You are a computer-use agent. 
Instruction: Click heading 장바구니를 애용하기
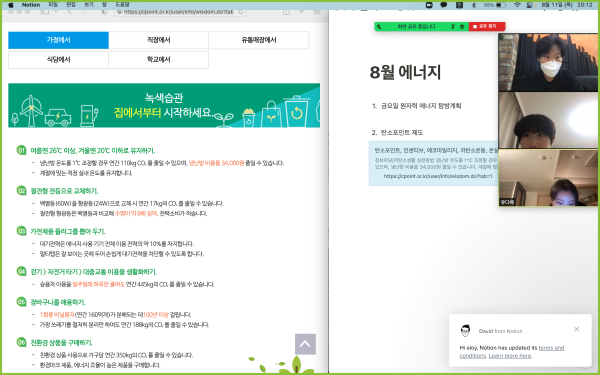click(x=58, y=302)
